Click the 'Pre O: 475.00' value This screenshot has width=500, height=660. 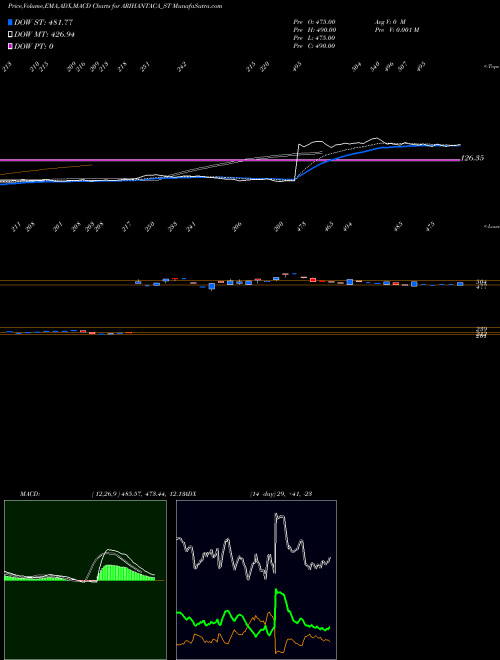pos(314,22)
